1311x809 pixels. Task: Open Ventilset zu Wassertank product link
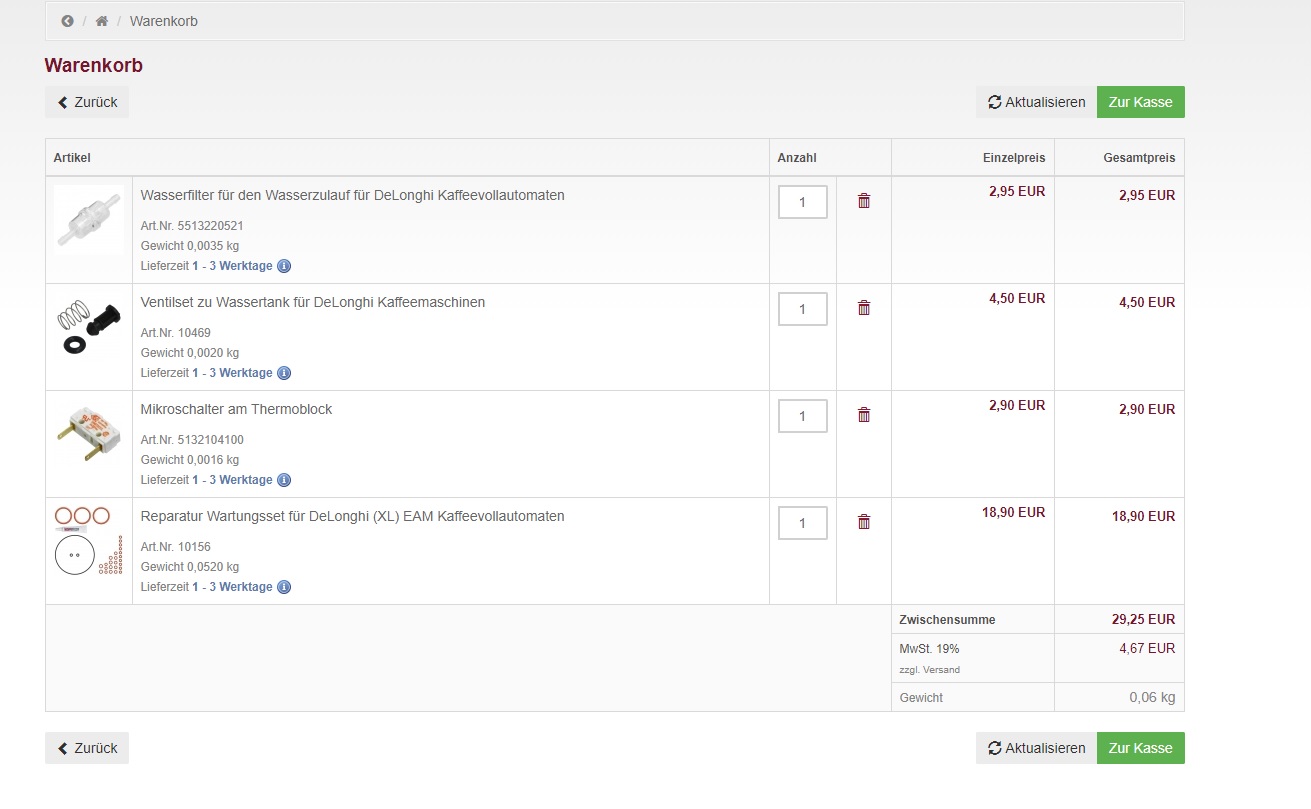click(x=312, y=302)
